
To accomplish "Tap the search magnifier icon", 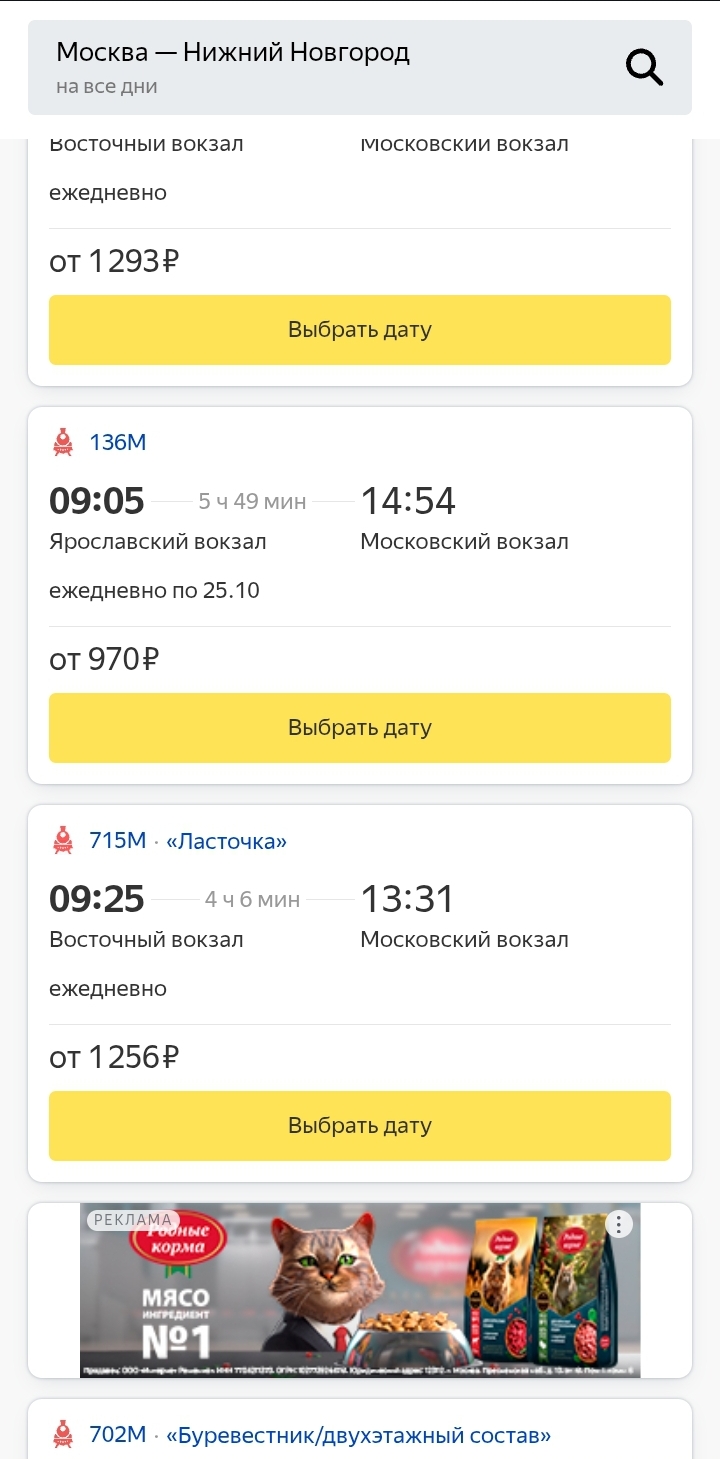I will click(644, 68).
